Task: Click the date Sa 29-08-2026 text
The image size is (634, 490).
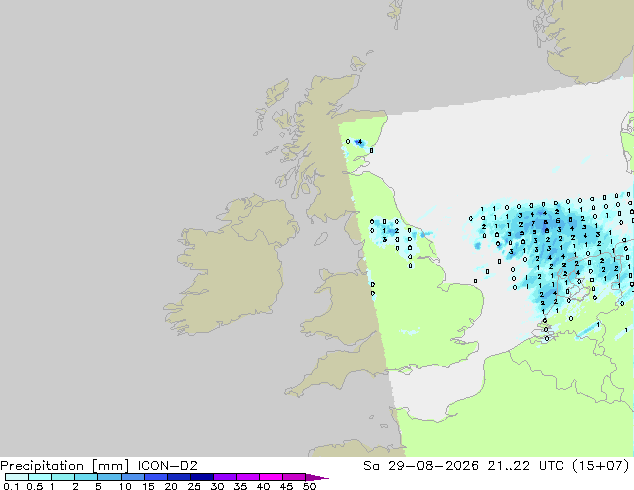Action: coord(421,466)
